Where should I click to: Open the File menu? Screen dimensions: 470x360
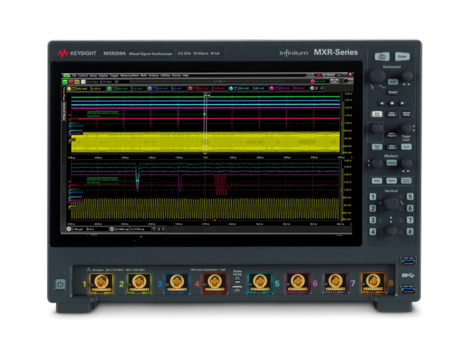(74, 75)
